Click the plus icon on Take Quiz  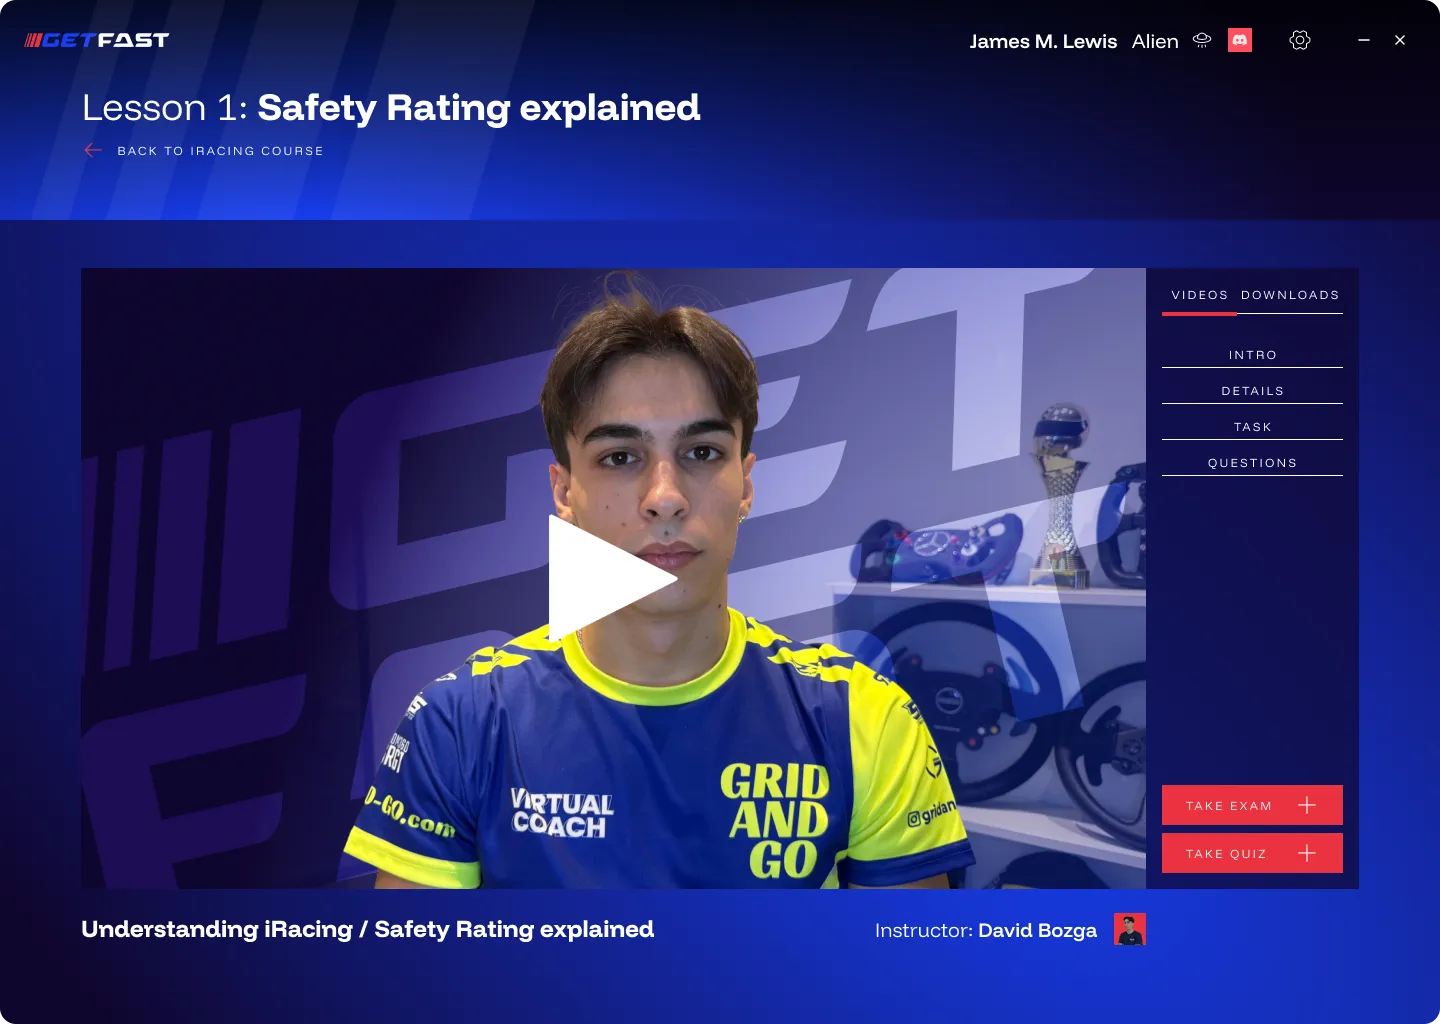(x=1307, y=853)
